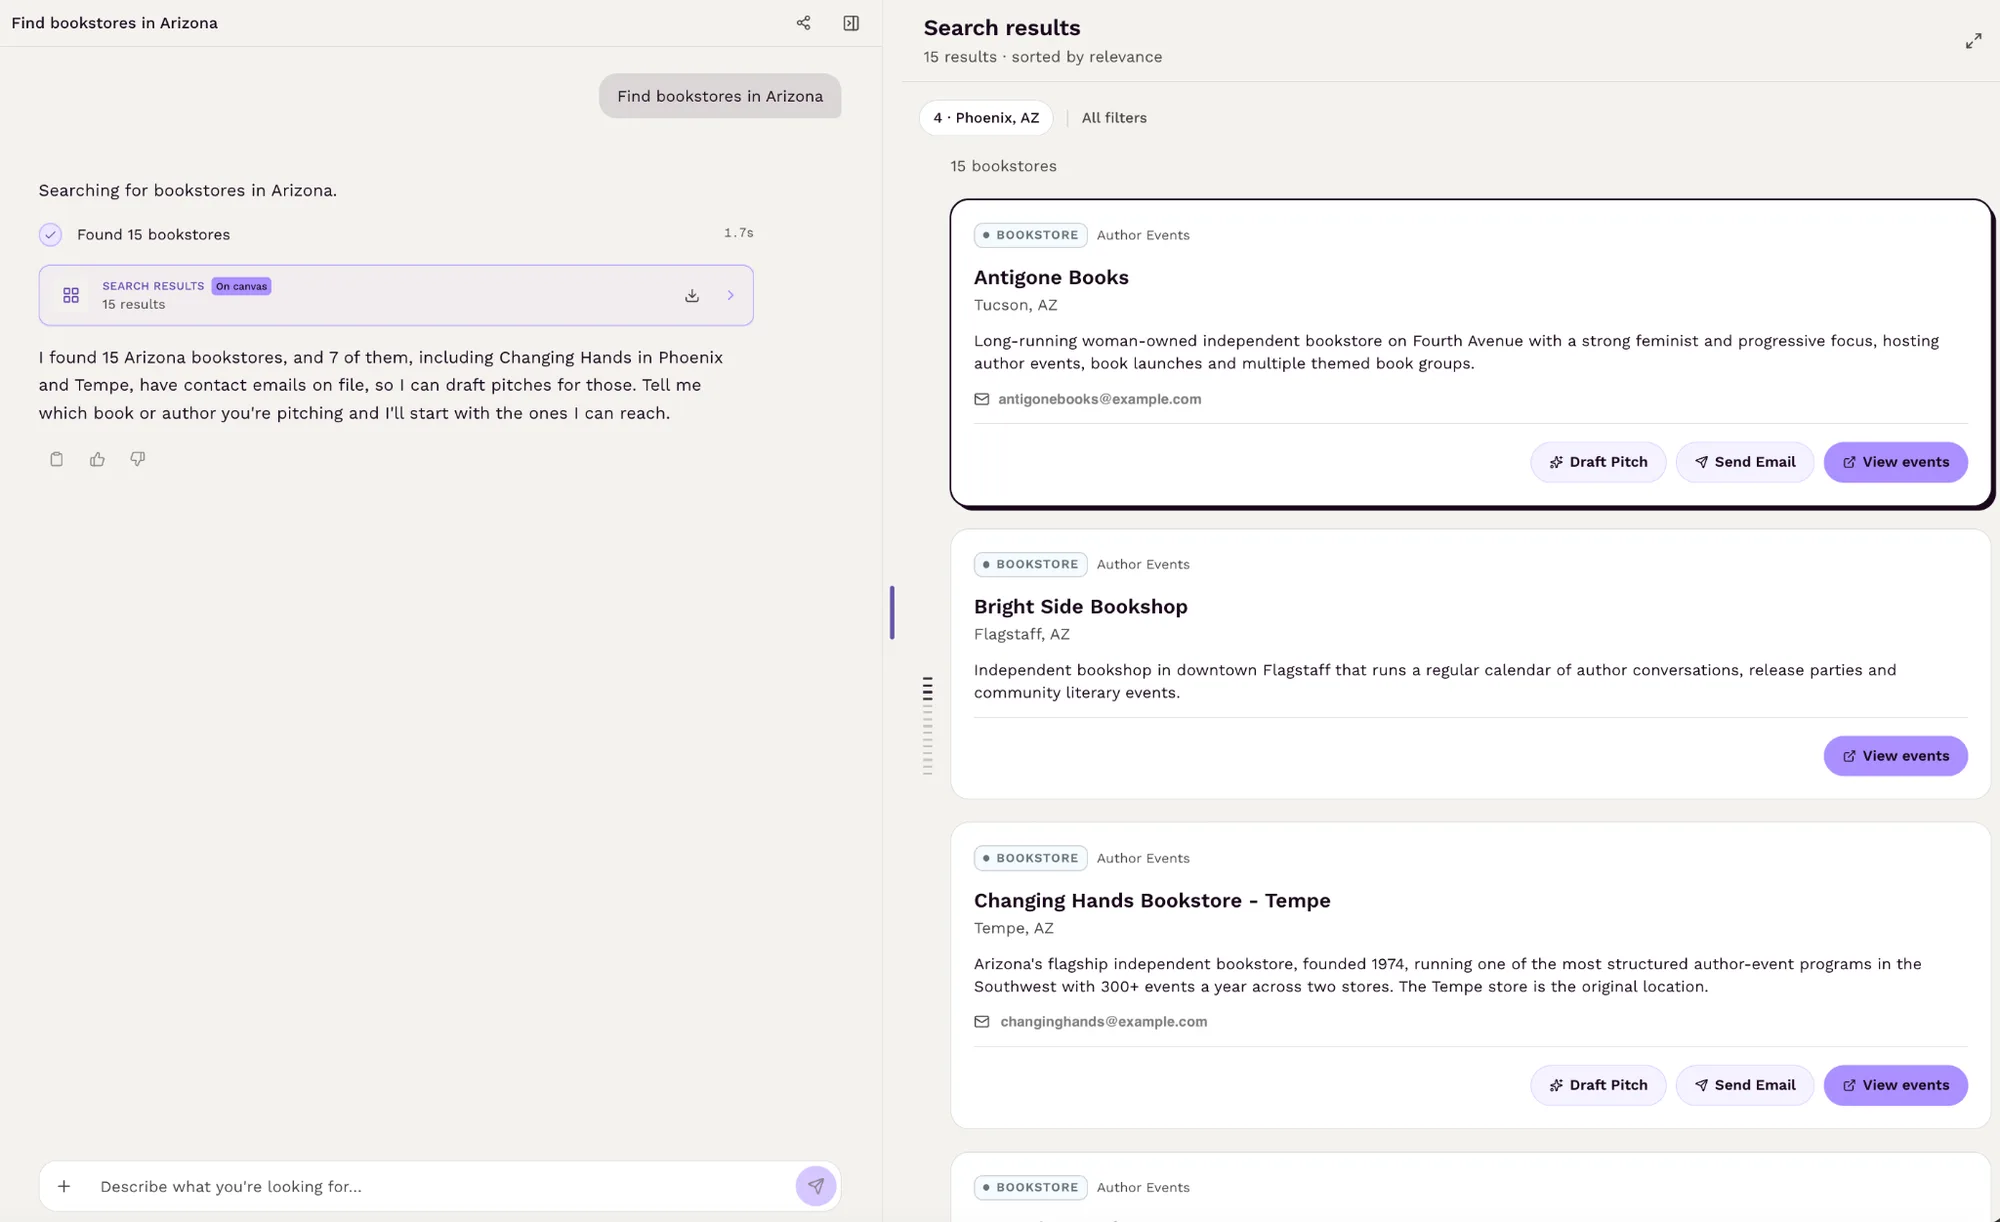Open search results card chevron
Viewport: 2000px width, 1222px height.
pos(730,296)
